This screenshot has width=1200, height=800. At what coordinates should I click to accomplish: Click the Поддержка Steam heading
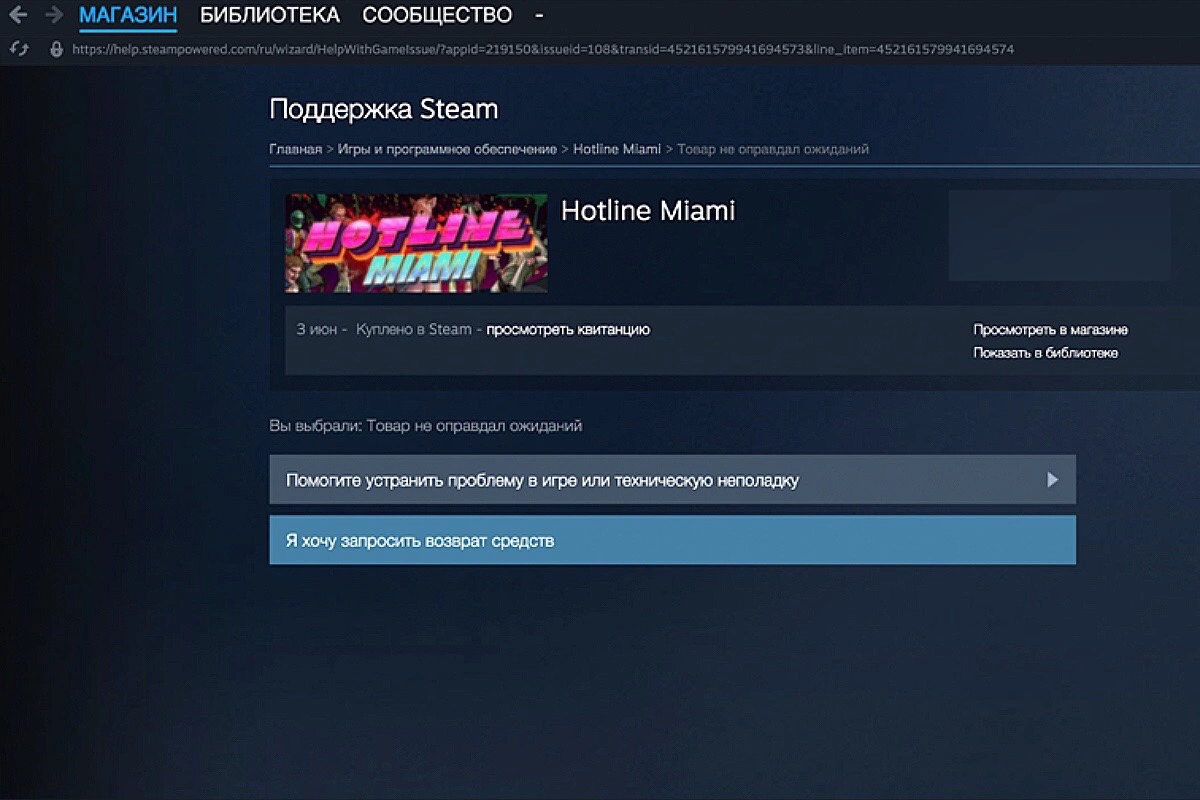pyautogui.click(x=383, y=109)
